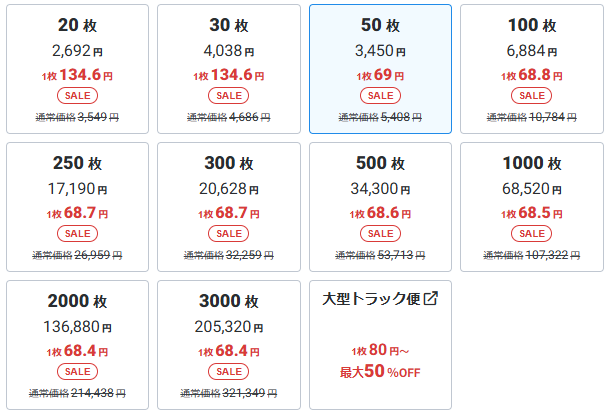This screenshot has height=414, width=610.
Task: Click the SALE badge in the 3000枚 card
Action: pyautogui.click(x=229, y=370)
